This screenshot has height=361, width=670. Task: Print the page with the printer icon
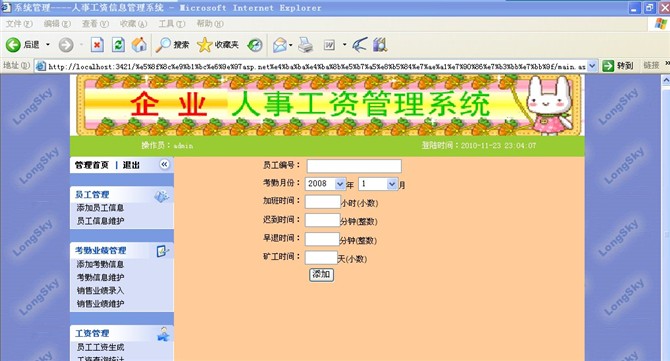pos(306,45)
